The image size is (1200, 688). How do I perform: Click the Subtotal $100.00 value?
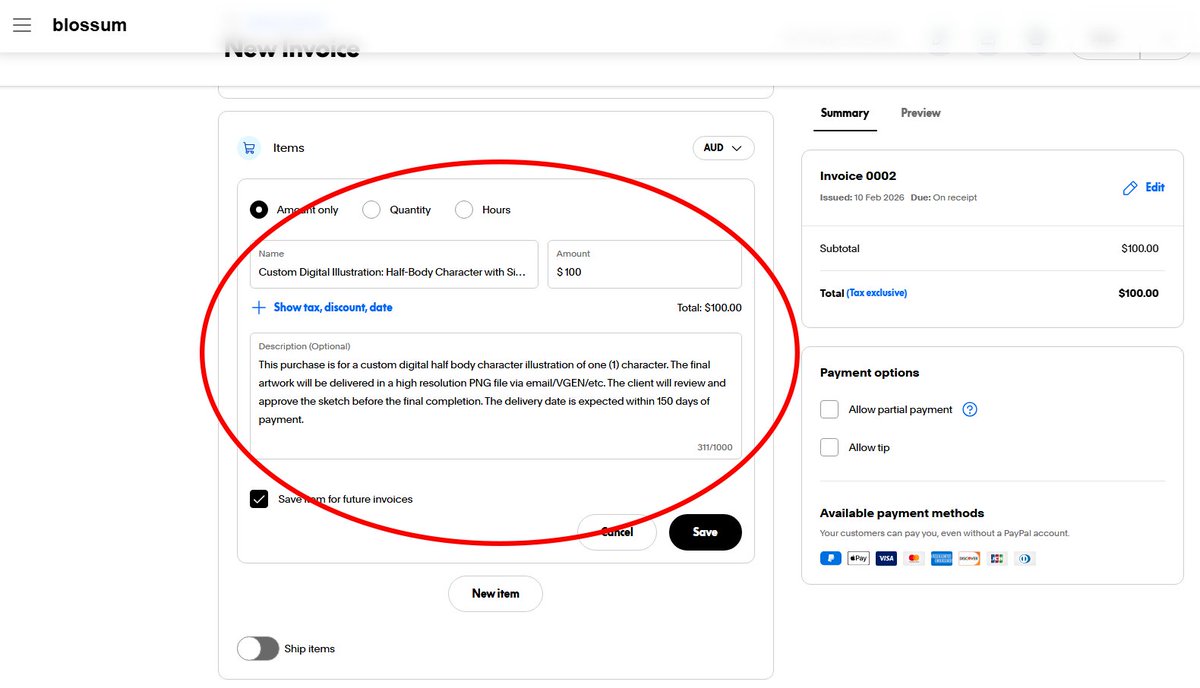coord(1140,249)
